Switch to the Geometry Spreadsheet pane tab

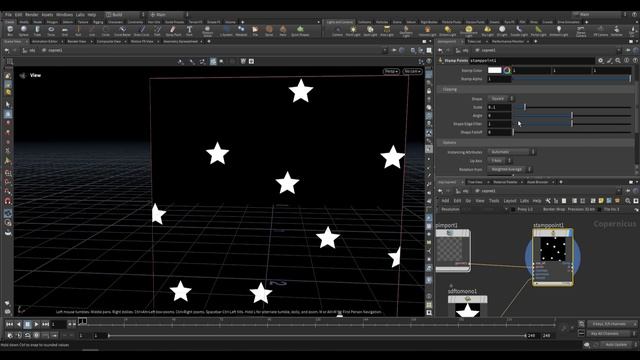coord(180,41)
